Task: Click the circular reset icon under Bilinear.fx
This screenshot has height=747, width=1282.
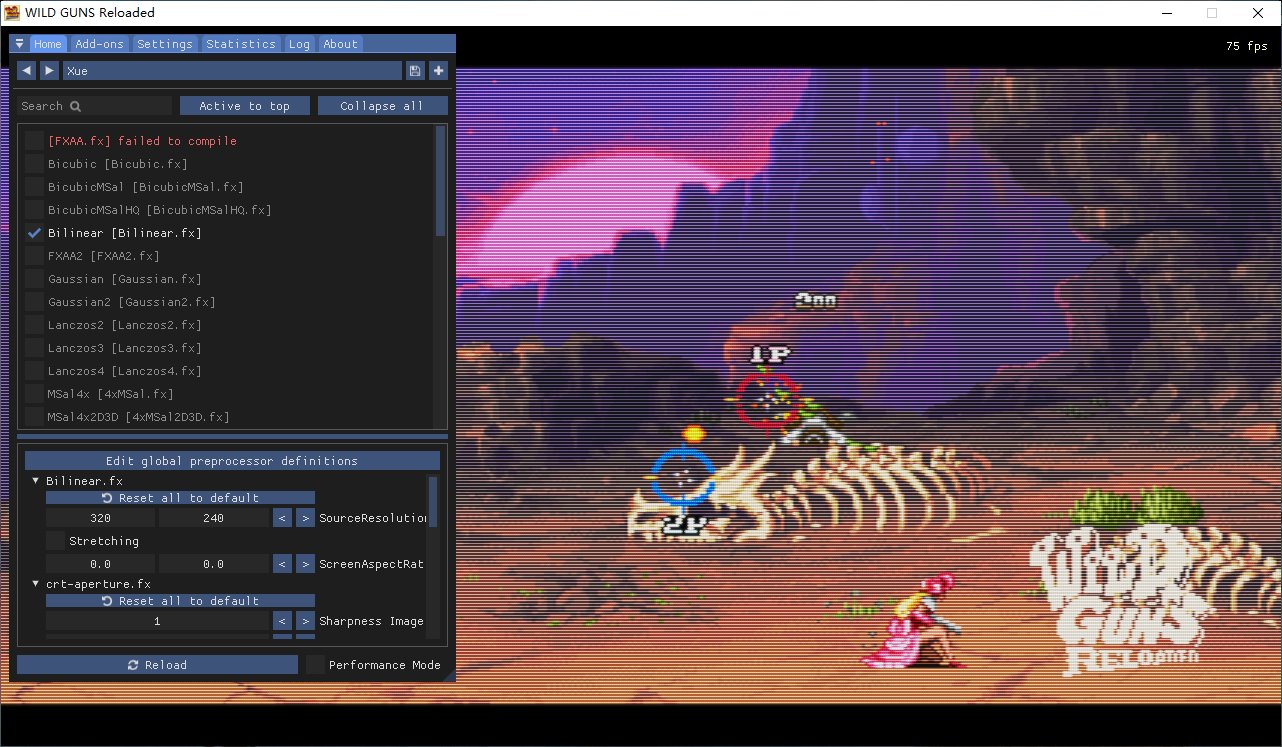Action: click(x=107, y=497)
